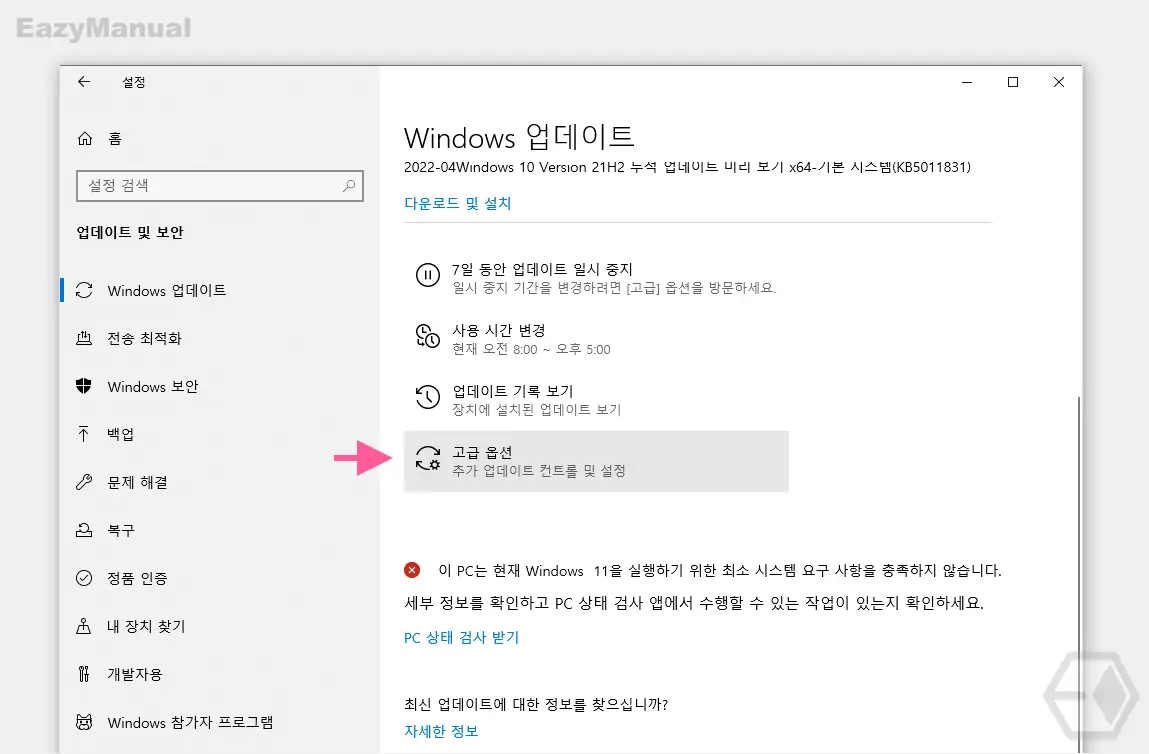
Task: Click the update history icon
Action: click(x=428, y=397)
